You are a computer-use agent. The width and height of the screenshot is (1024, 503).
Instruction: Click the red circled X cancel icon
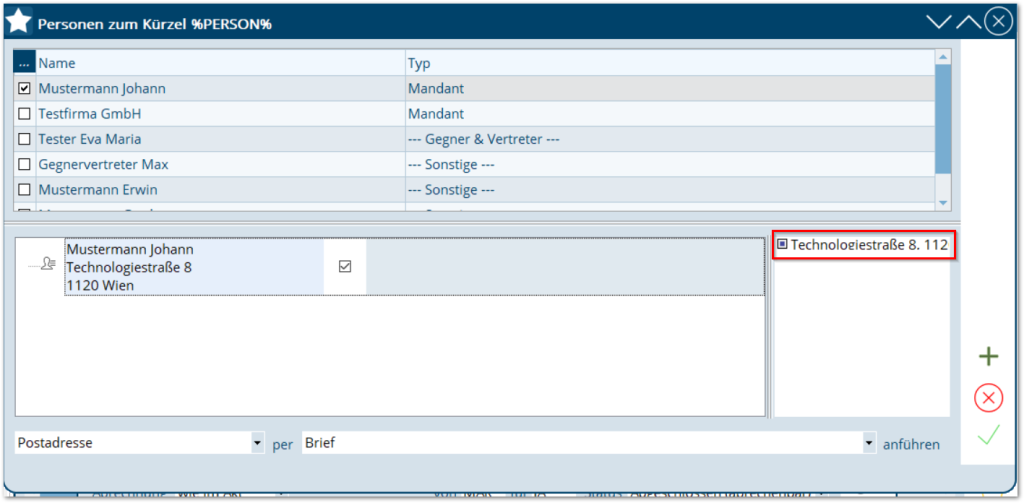coord(988,398)
